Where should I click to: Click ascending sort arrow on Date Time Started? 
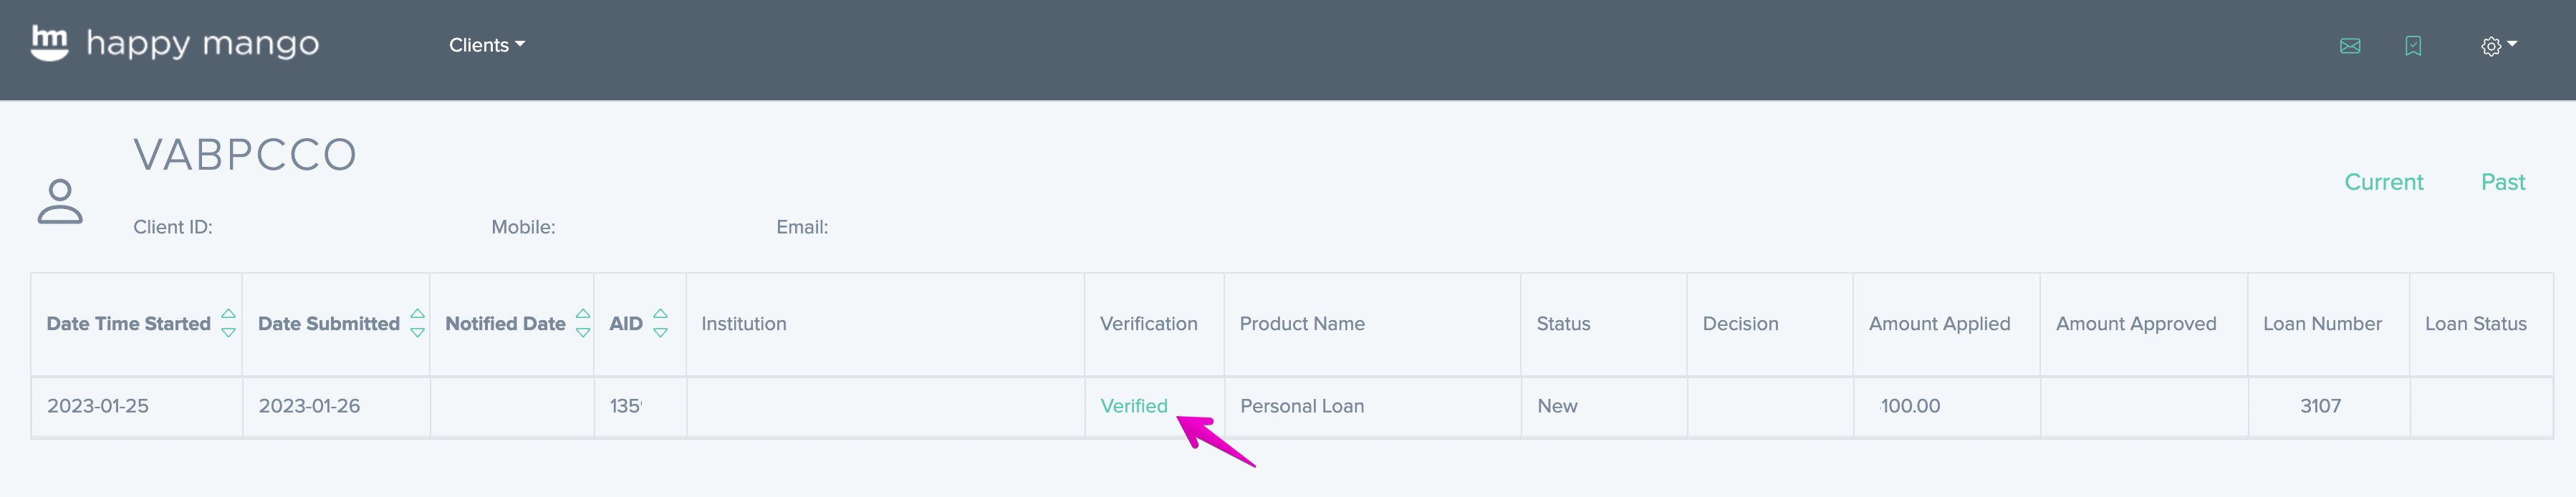click(229, 315)
